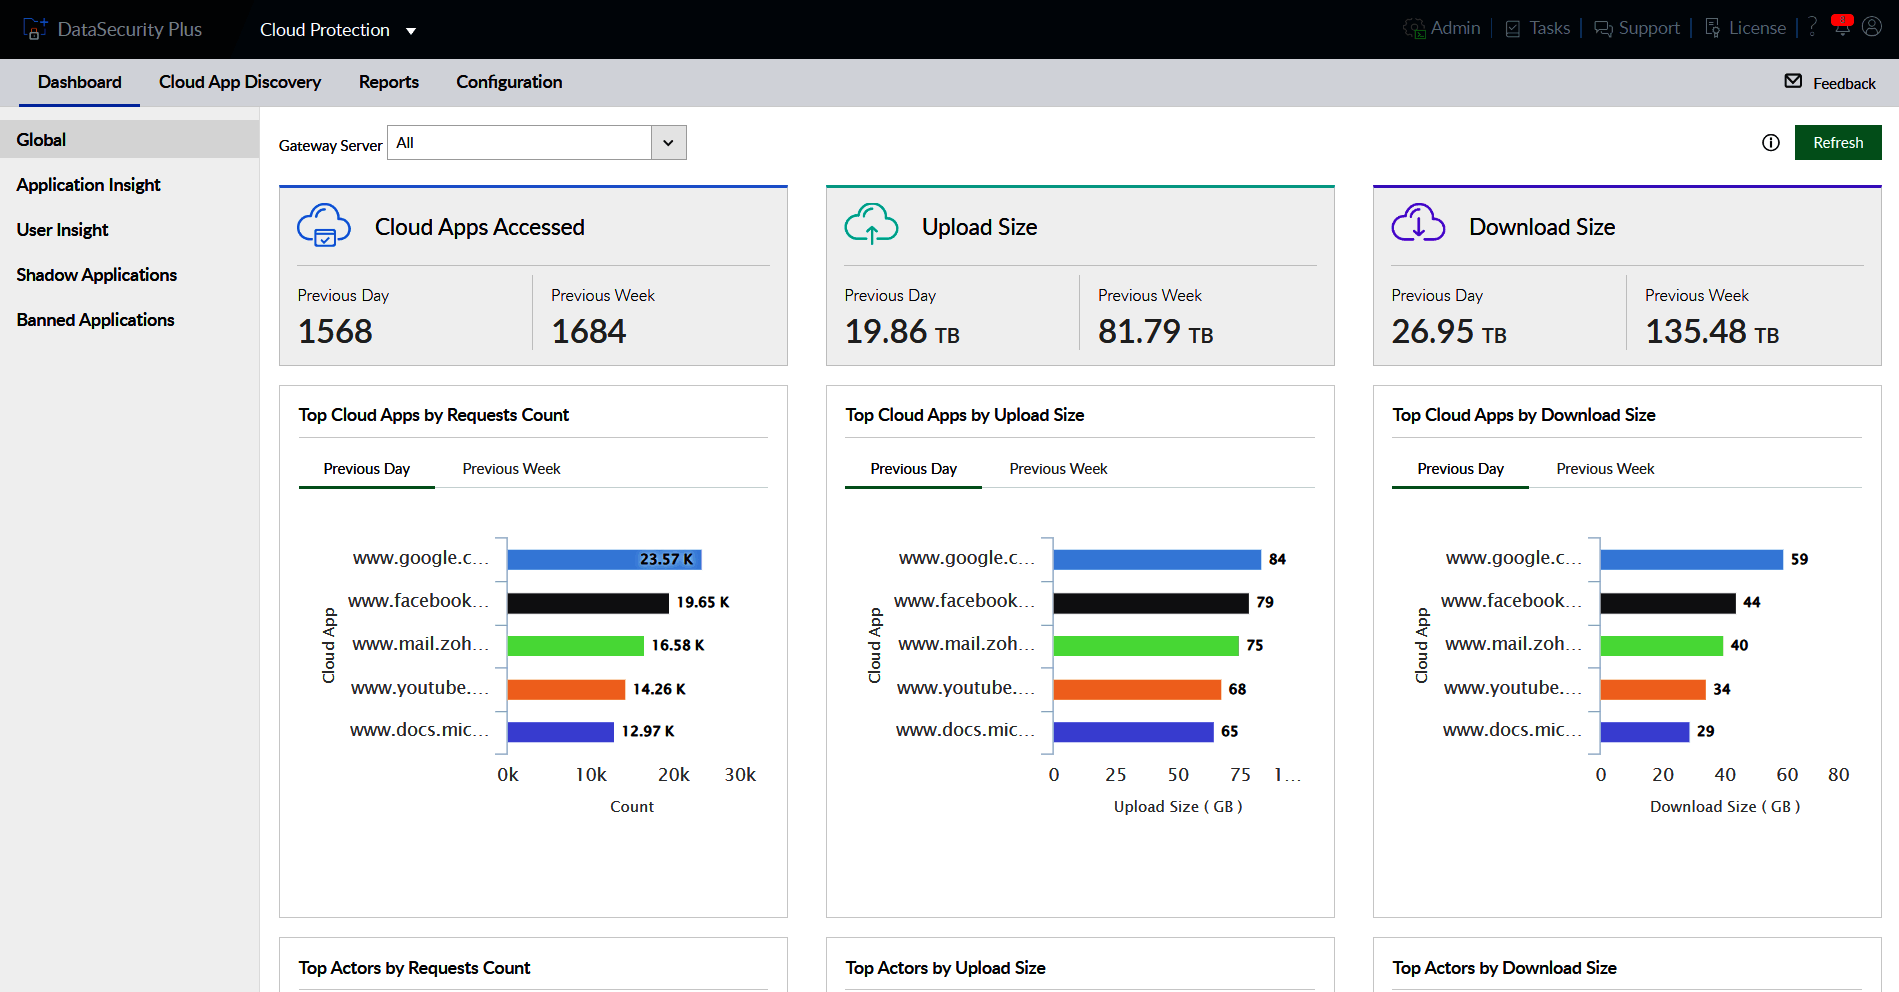The height and width of the screenshot is (992, 1899).
Task: Click the Feedback envelope icon
Action: tap(1793, 82)
